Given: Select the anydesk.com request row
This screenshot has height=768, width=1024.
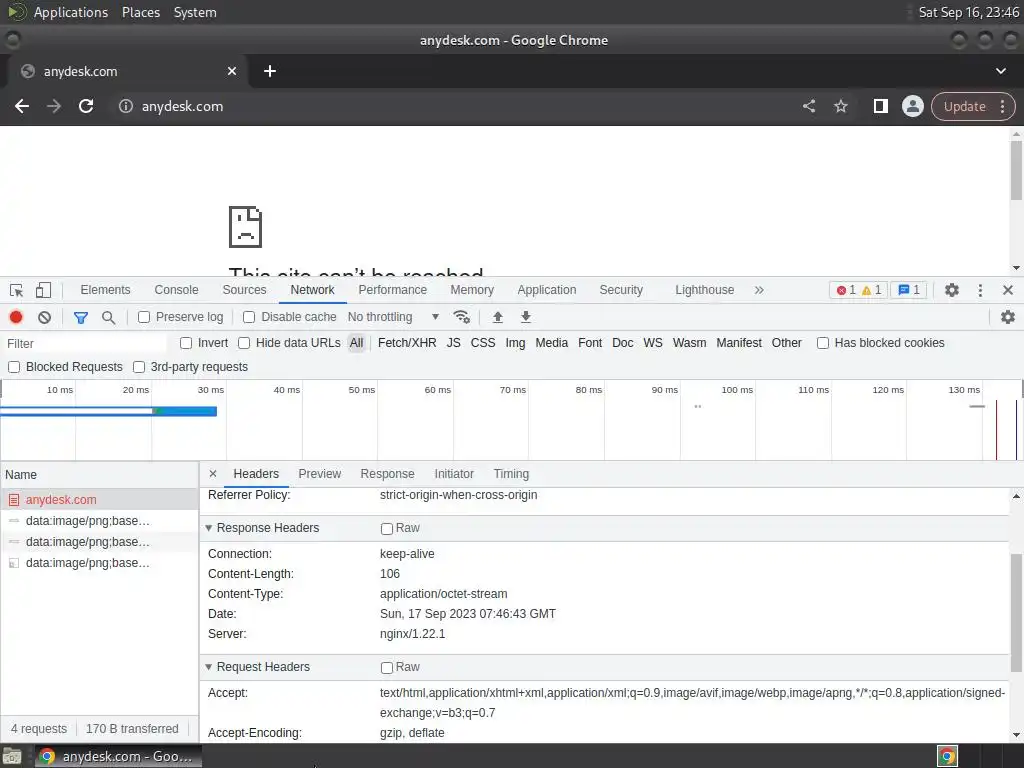Looking at the screenshot, I should 99,500.
